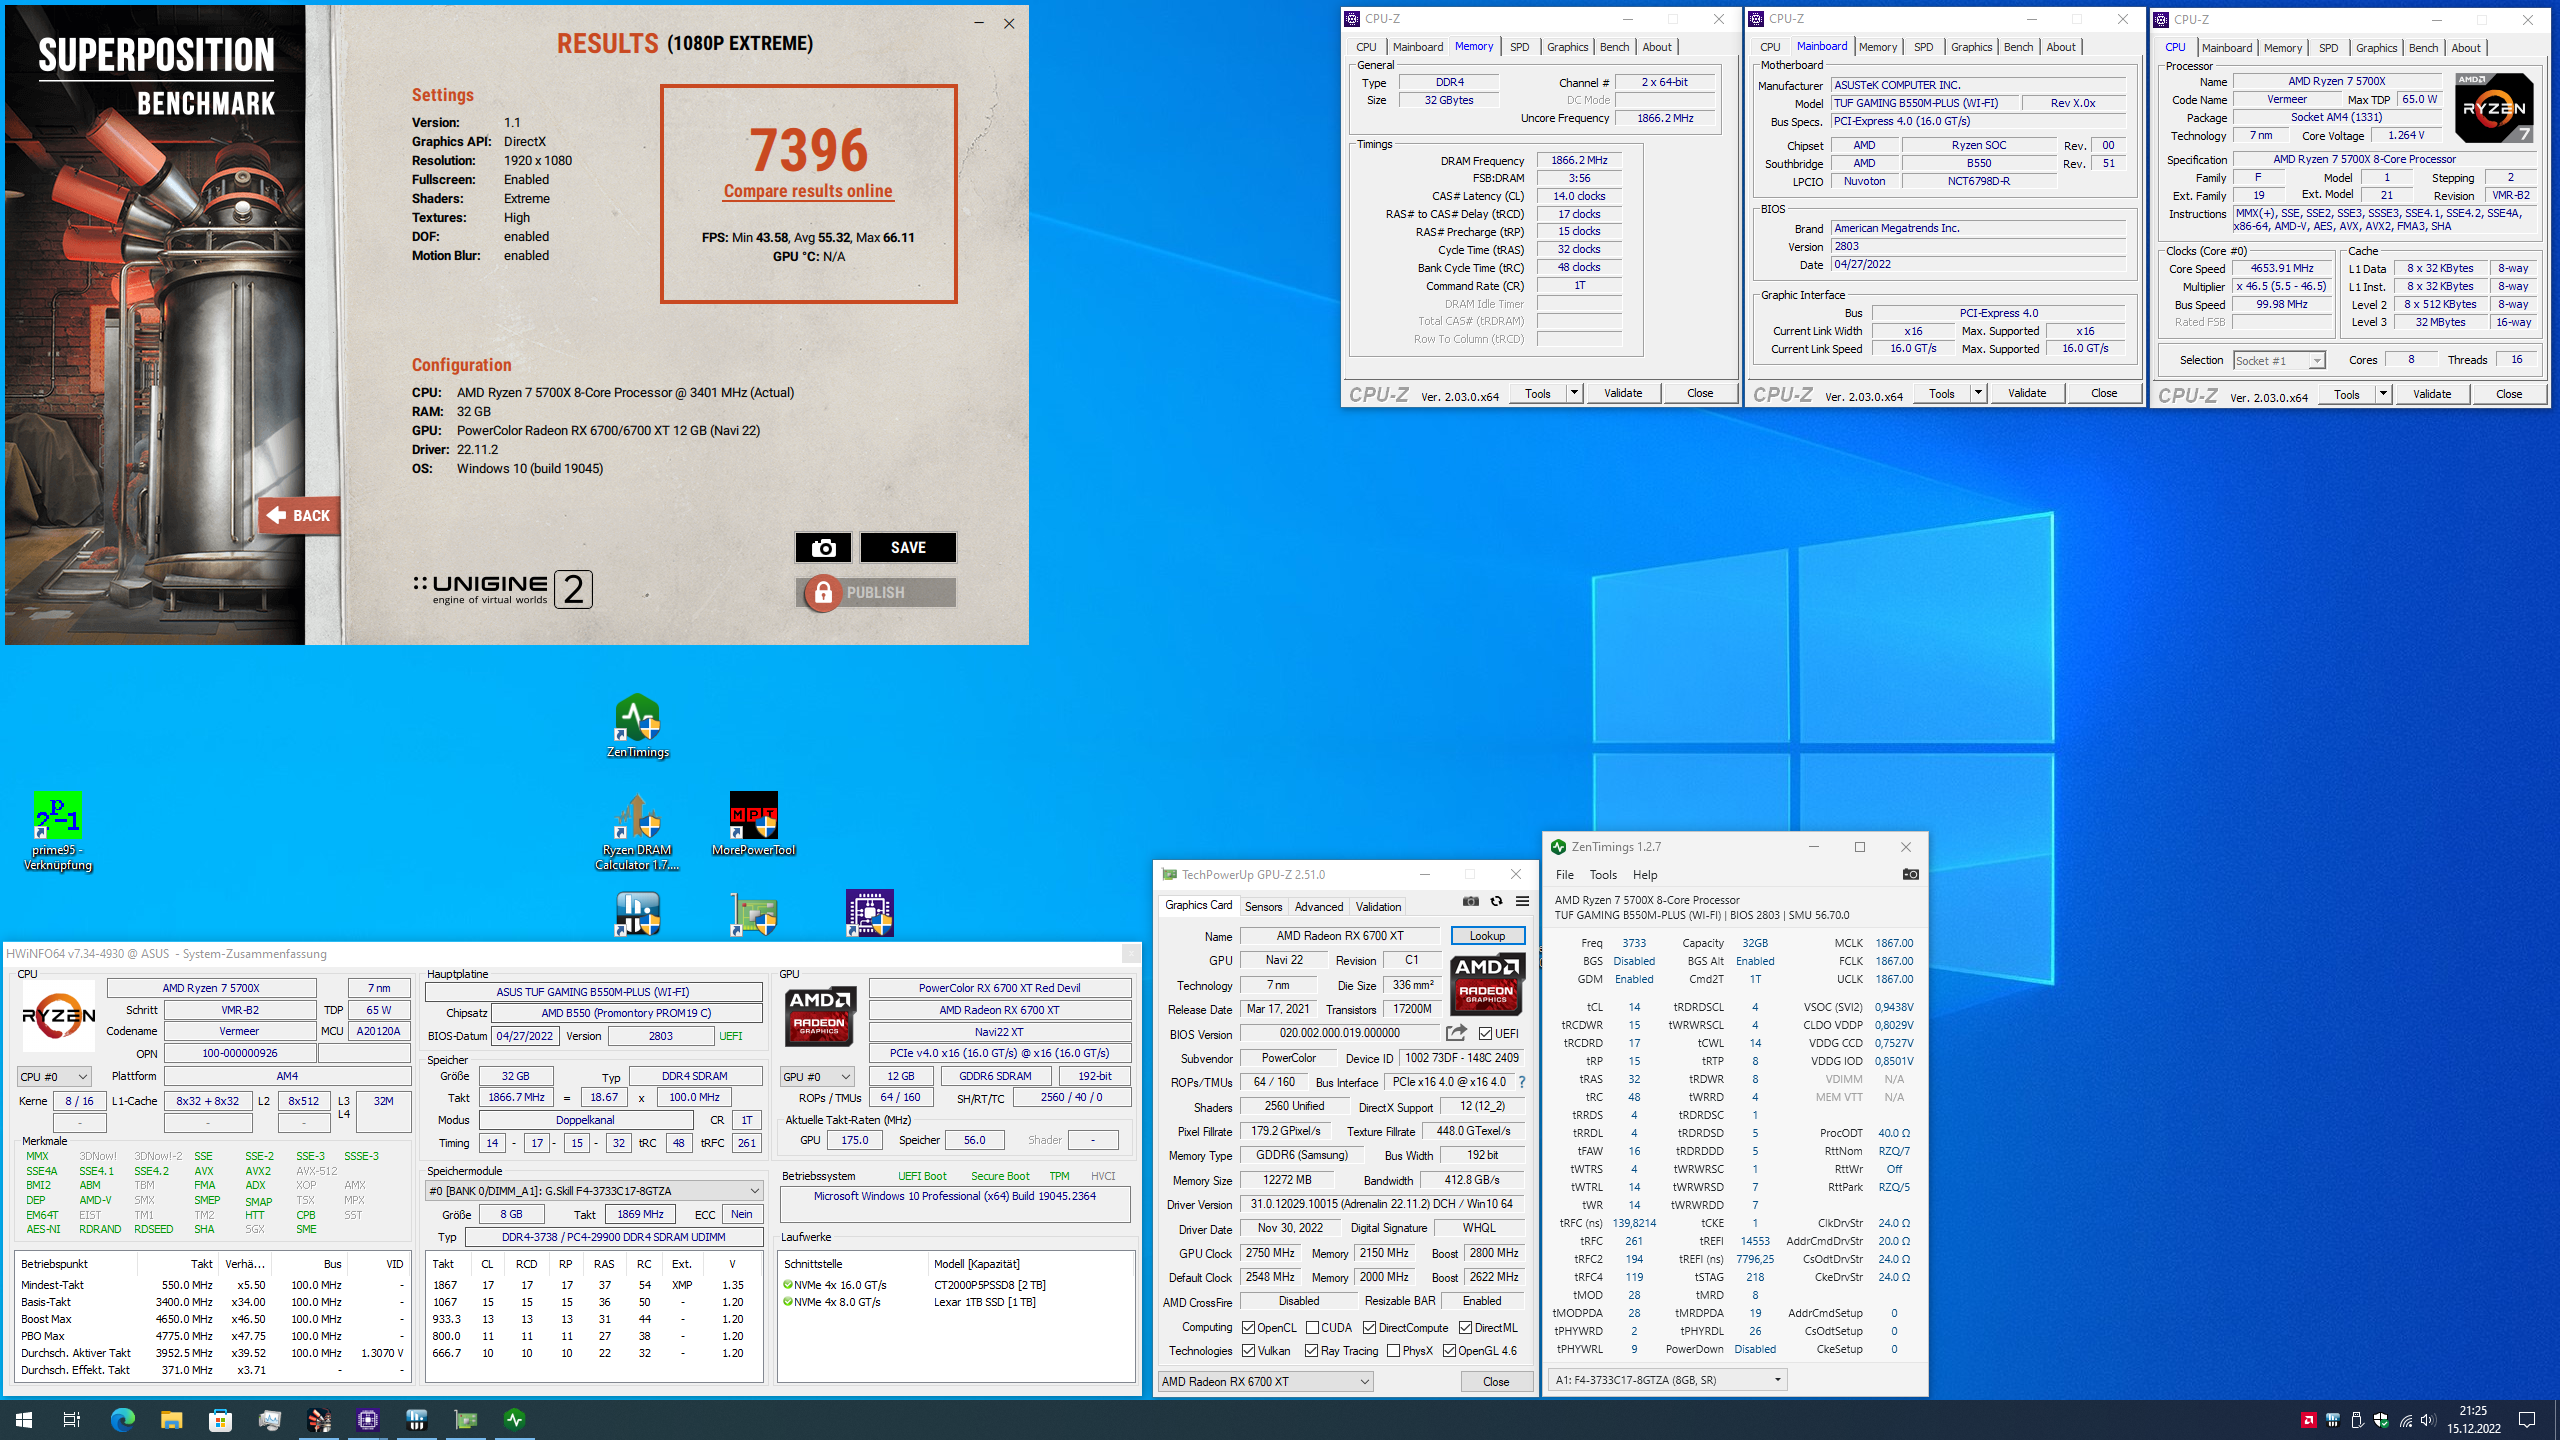This screenshot has width=2560, height=1440.
Task: Toggle DirectCompute checkbox in GPU-Z
Action: click(x=1369, y=1328)
